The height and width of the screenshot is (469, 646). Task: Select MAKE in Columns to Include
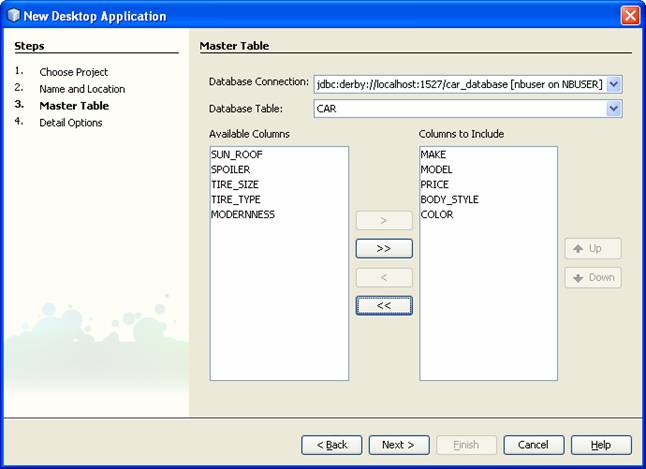coord(433,155)
